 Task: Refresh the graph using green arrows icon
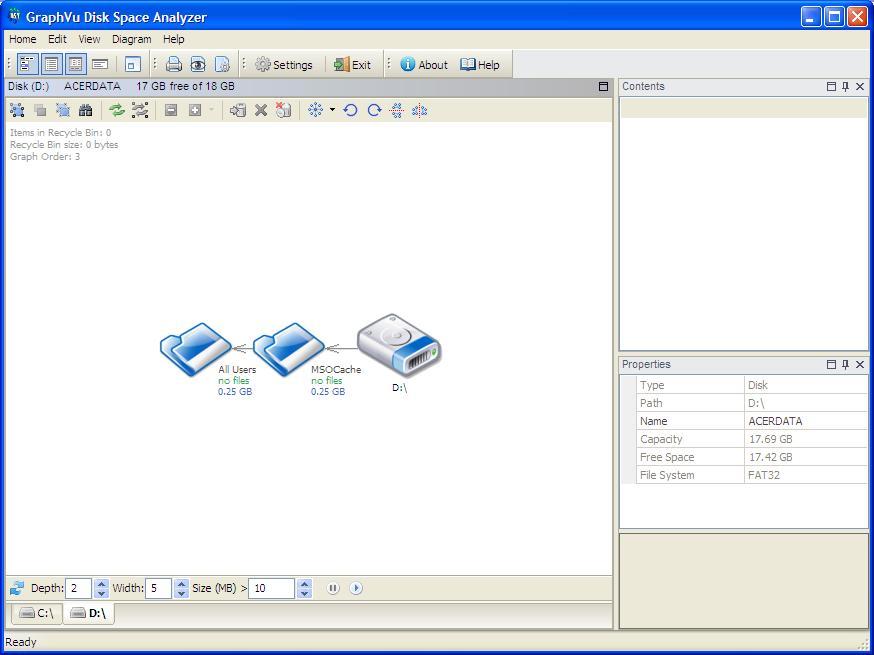[x=117, y=110]
